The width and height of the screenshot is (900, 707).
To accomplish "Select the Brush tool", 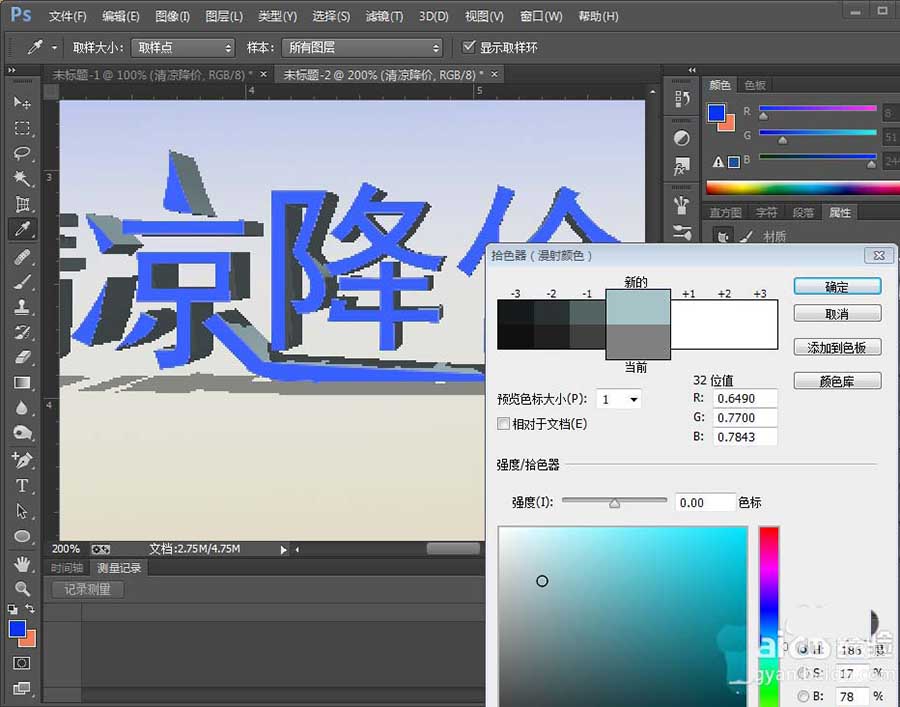I will click(x=22, y=280).
